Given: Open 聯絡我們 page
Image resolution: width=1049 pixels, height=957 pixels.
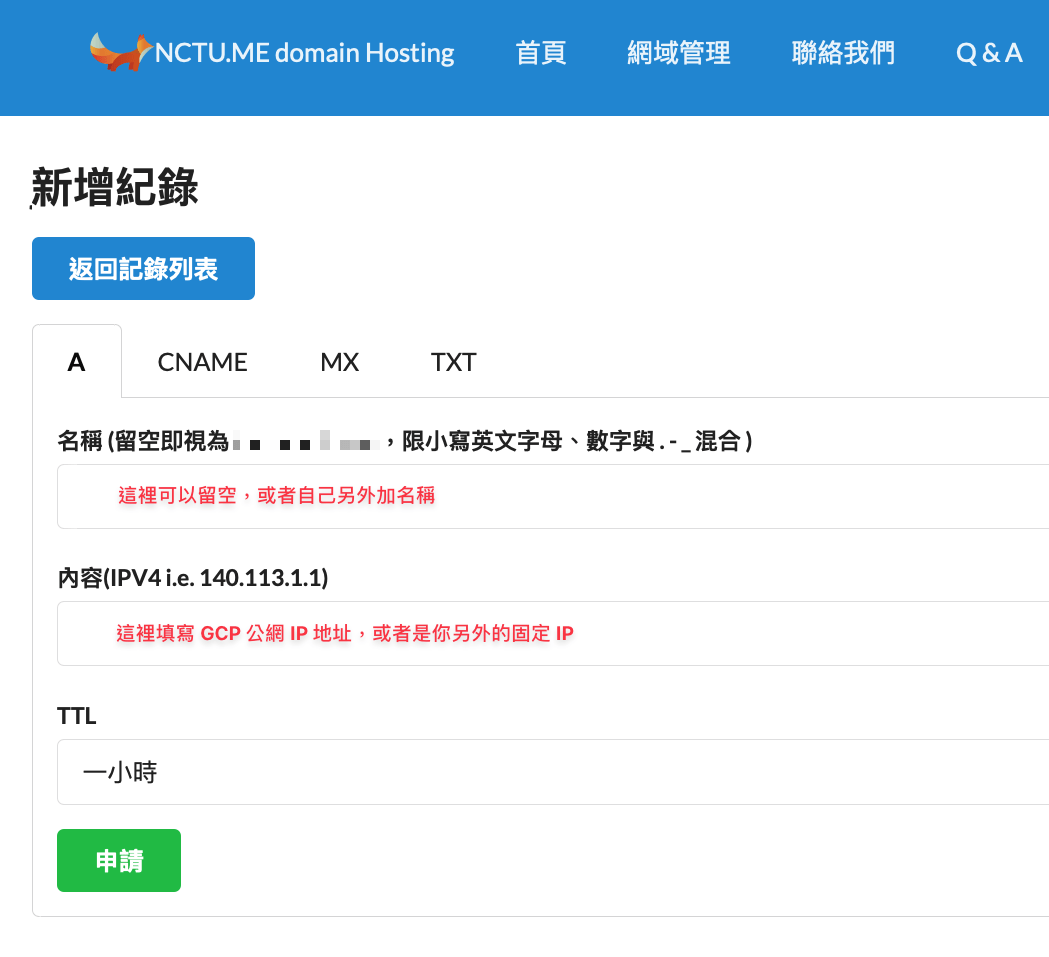Looking at the screenshot, I should pyautogui.click(x=843, y=53).
